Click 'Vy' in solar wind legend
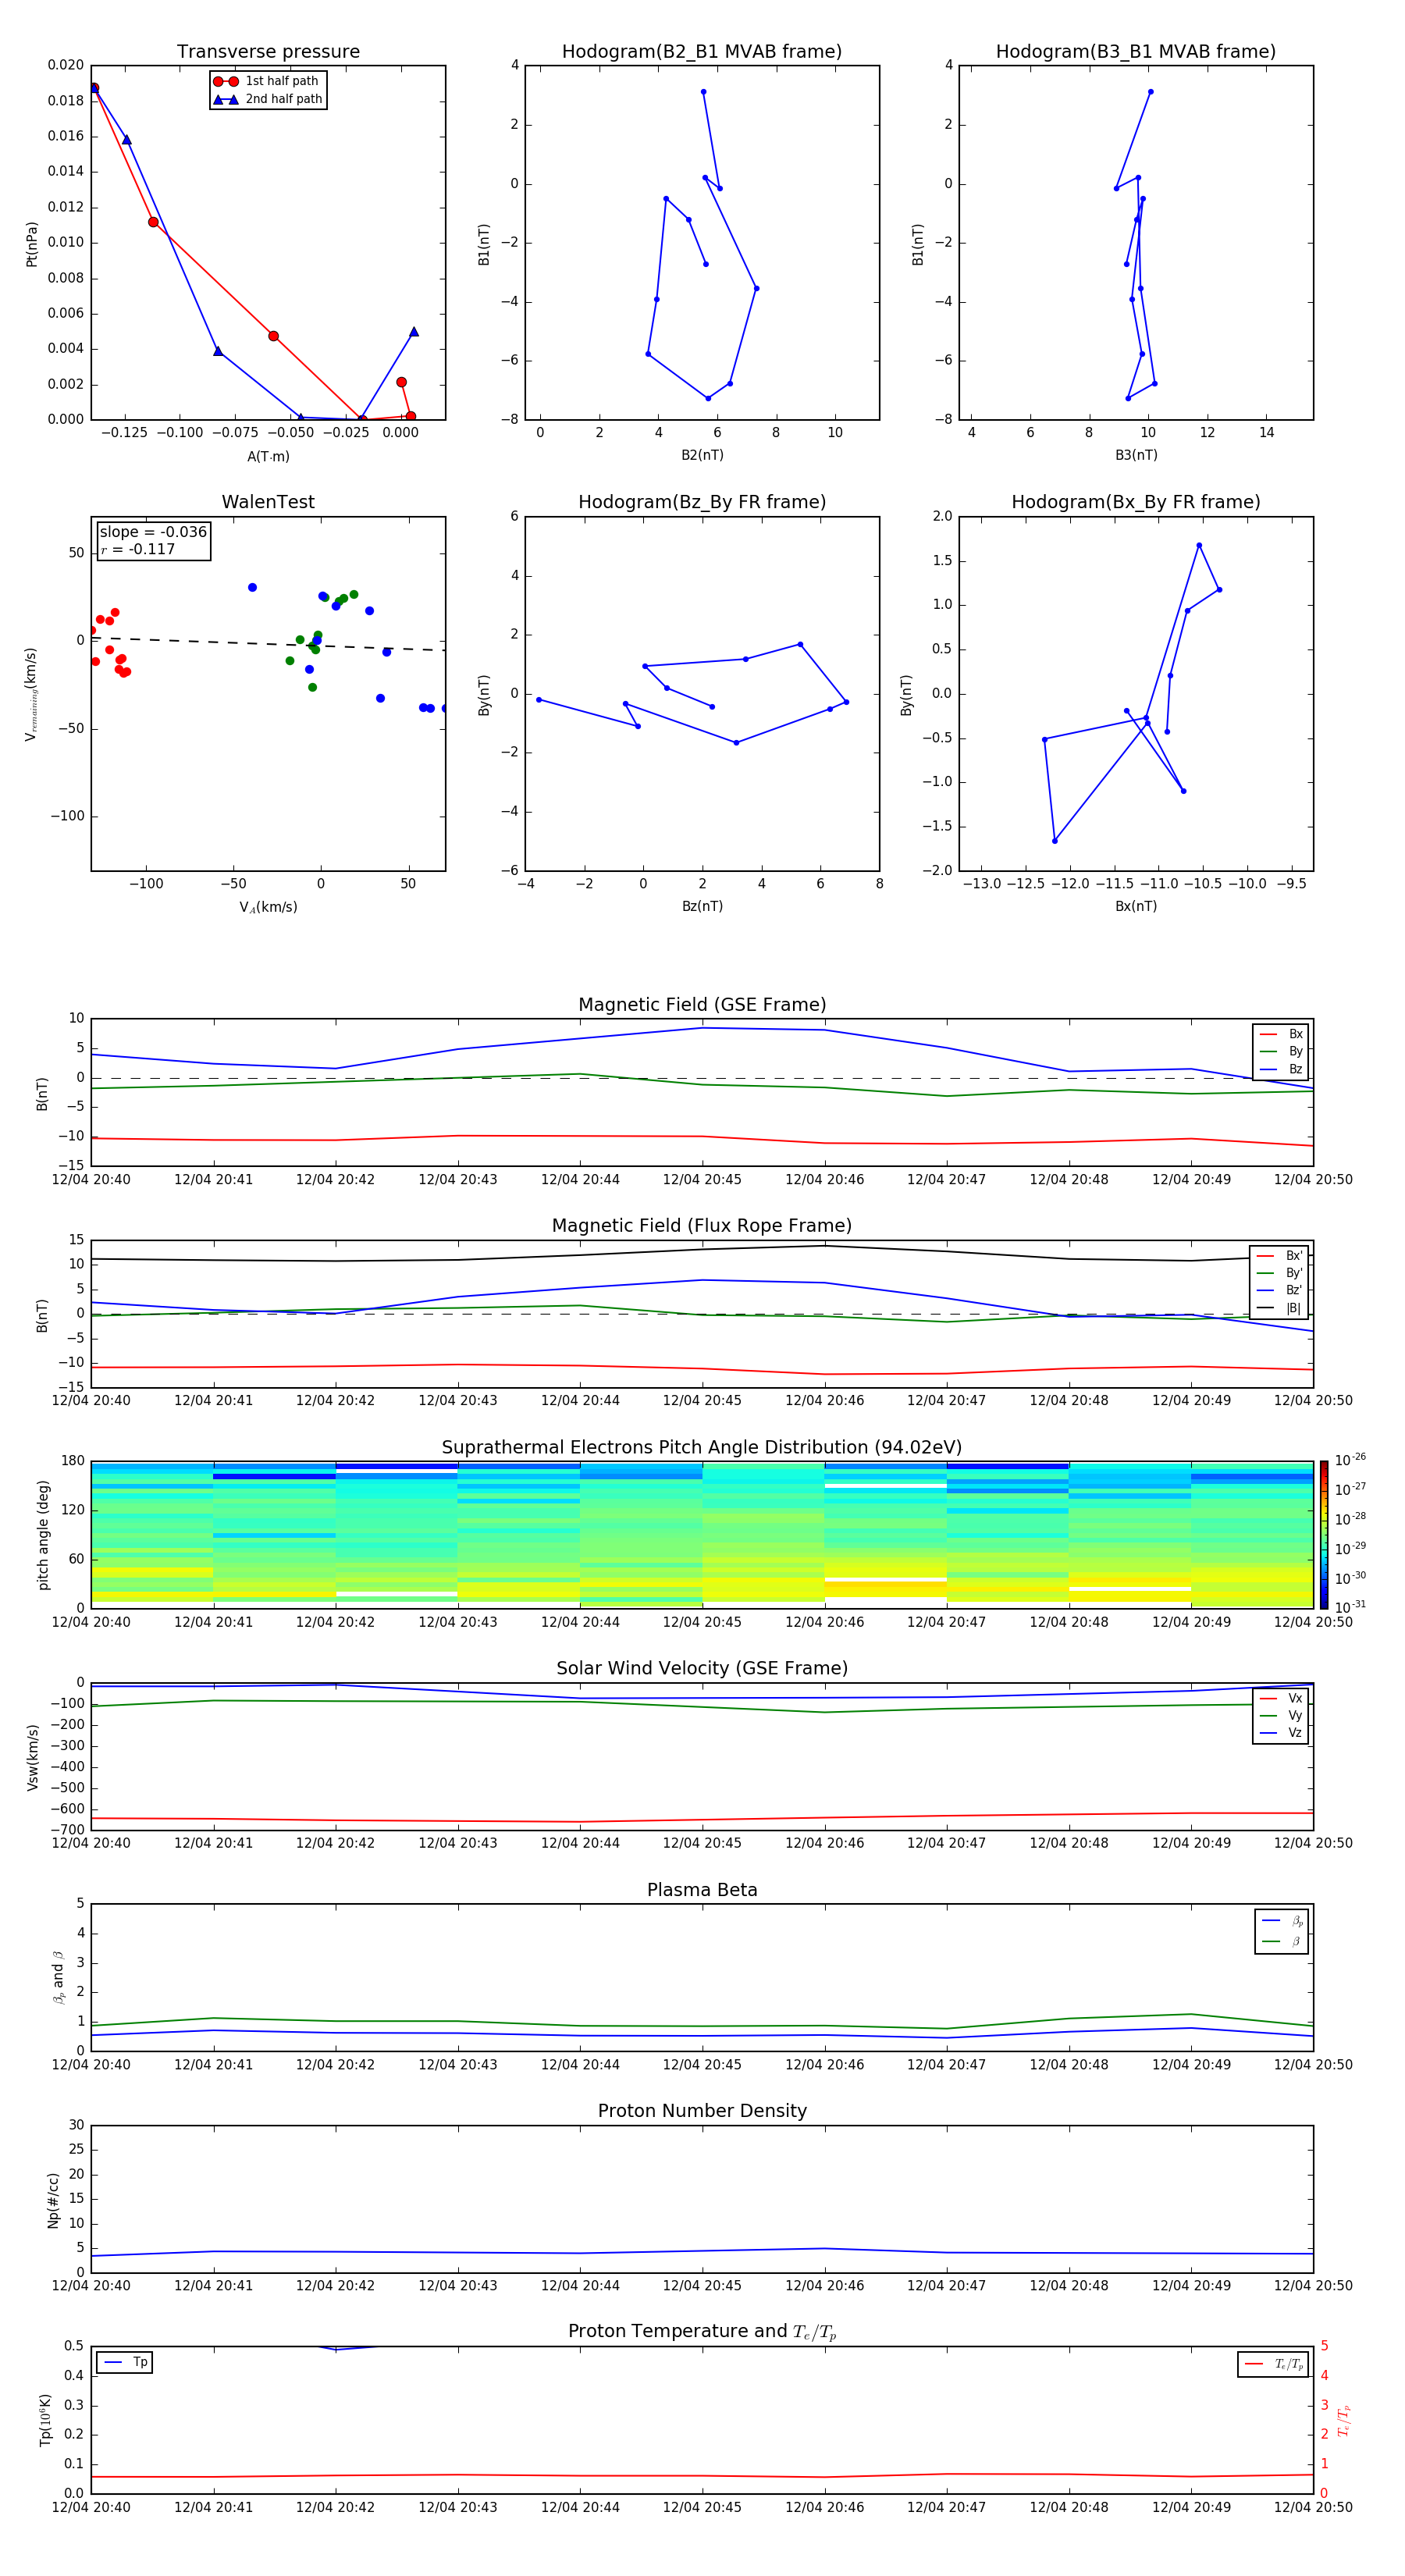 pos(1281,1715)
